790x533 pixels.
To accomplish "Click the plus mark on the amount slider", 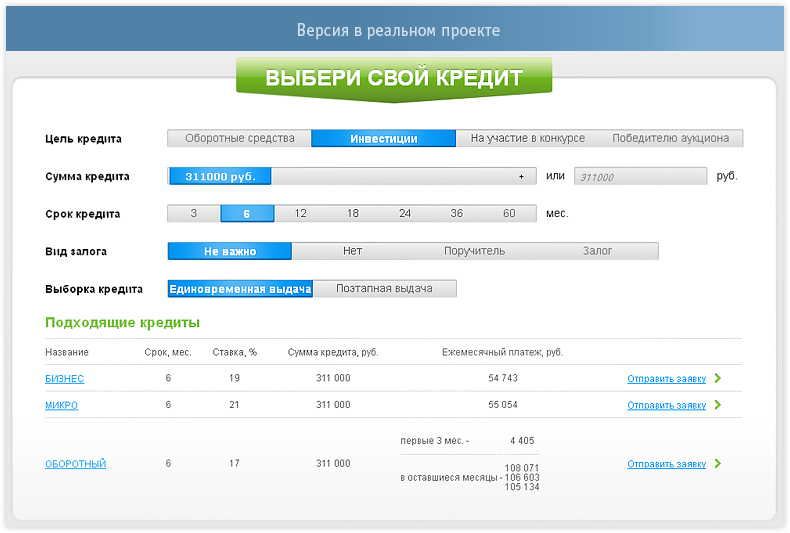I will pos(521,176).
